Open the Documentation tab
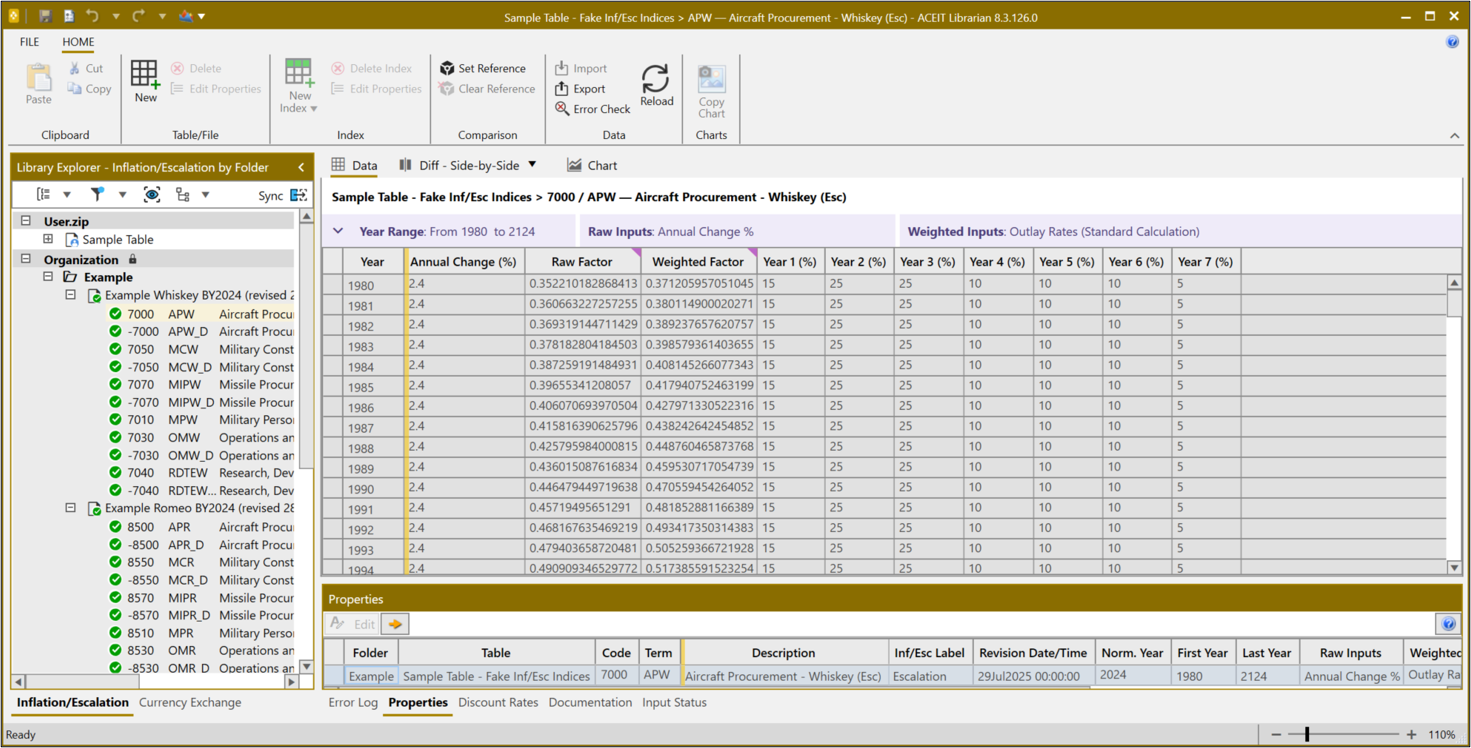Viewport: 1471px width, 748px height. click(590, 702)
